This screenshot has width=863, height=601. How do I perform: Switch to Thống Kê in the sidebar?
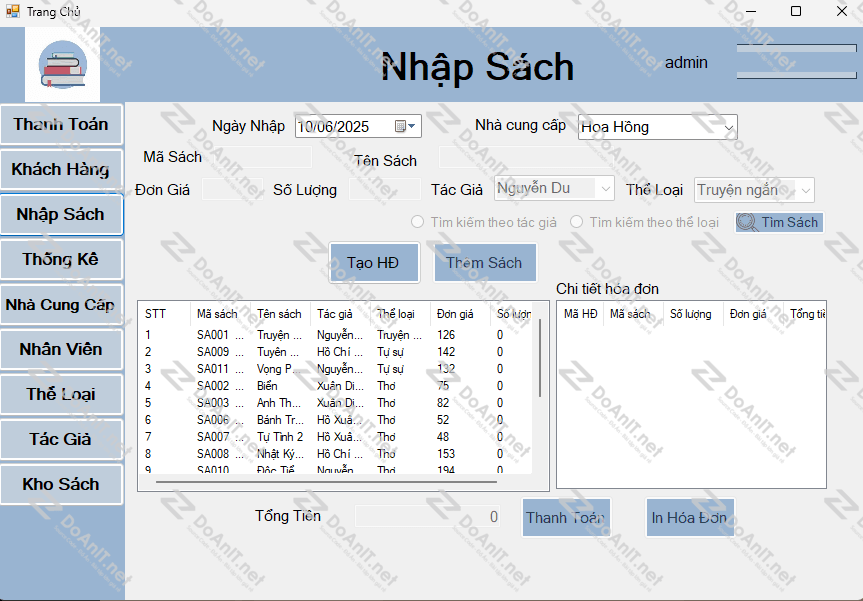61,259
